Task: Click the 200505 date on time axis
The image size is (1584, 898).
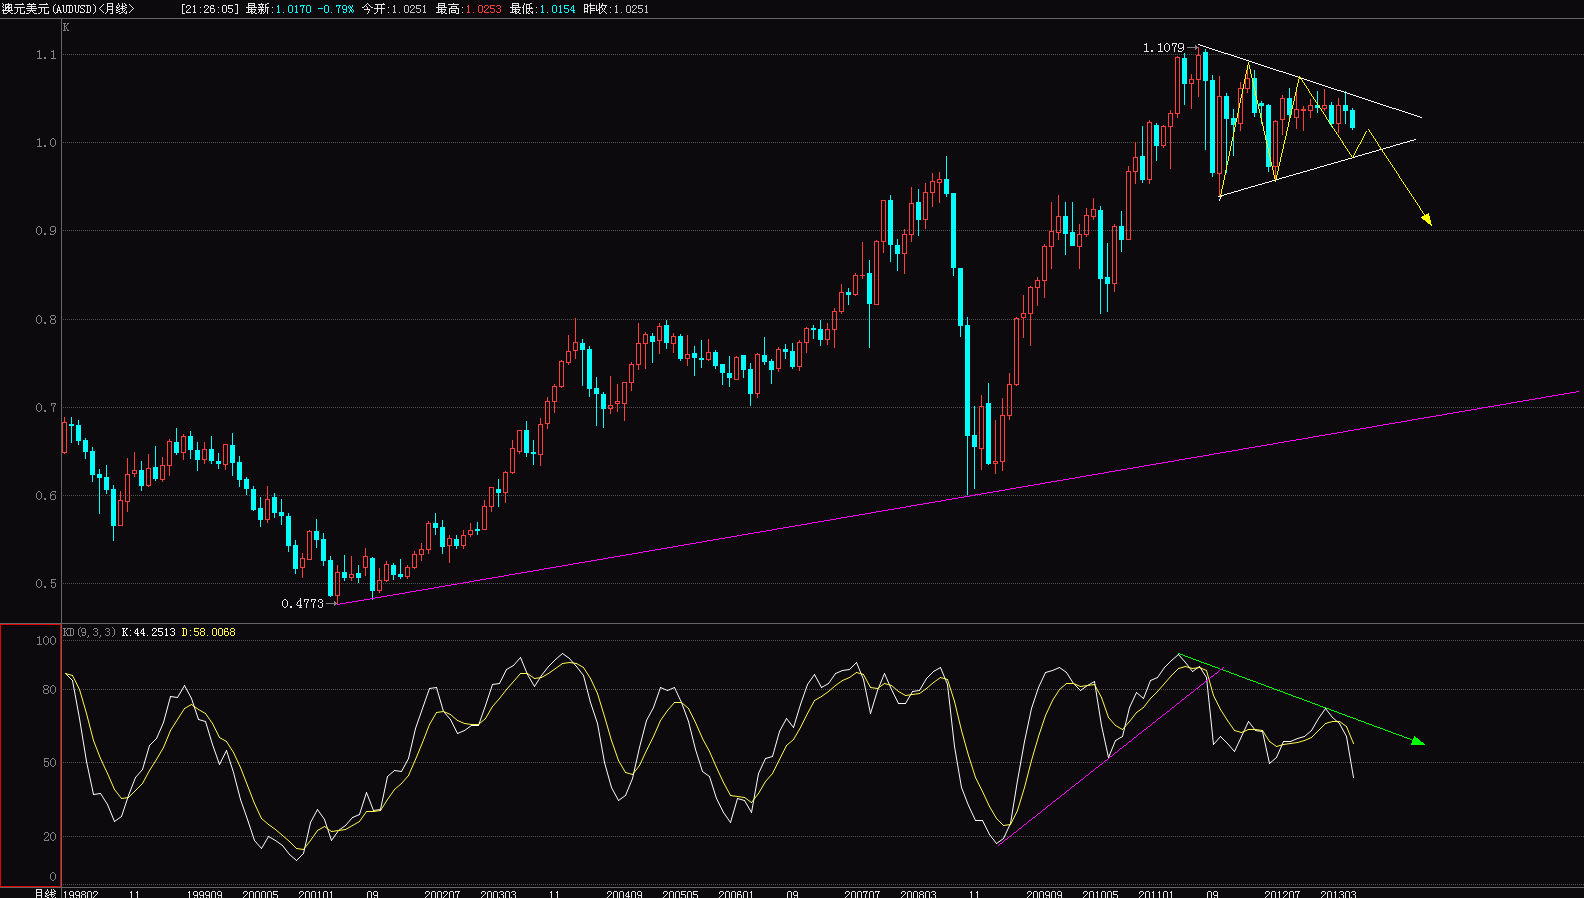Action: [680, 893]
